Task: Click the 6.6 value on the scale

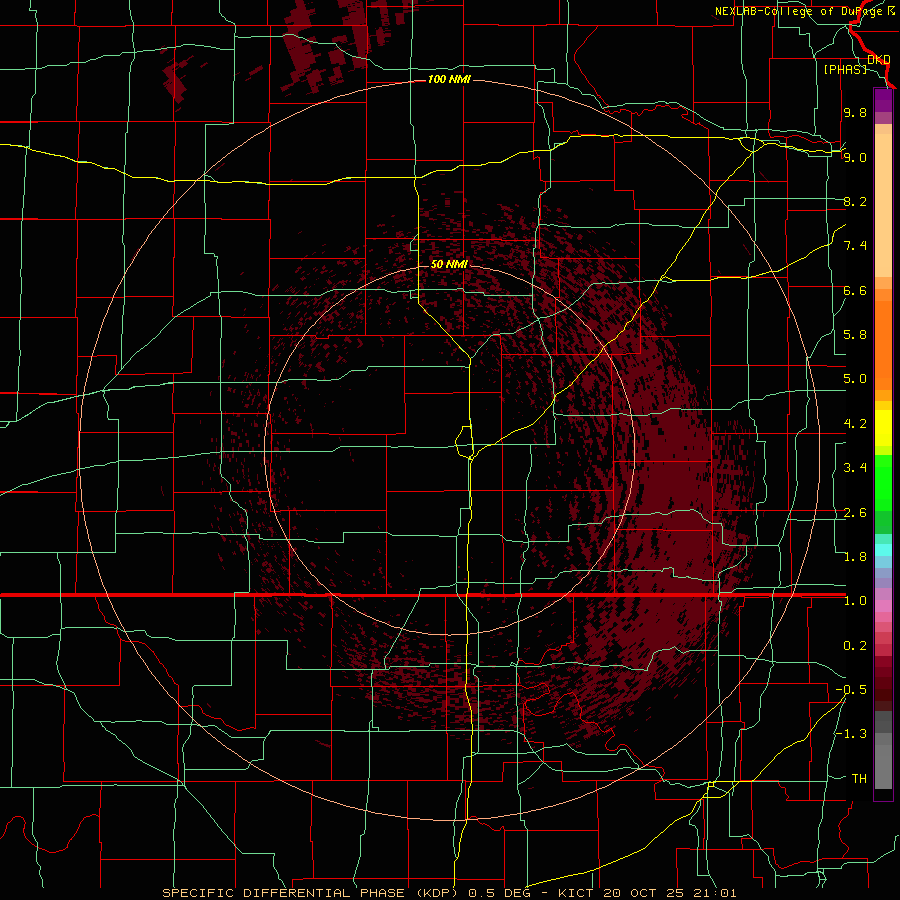Action: point(855,290)
